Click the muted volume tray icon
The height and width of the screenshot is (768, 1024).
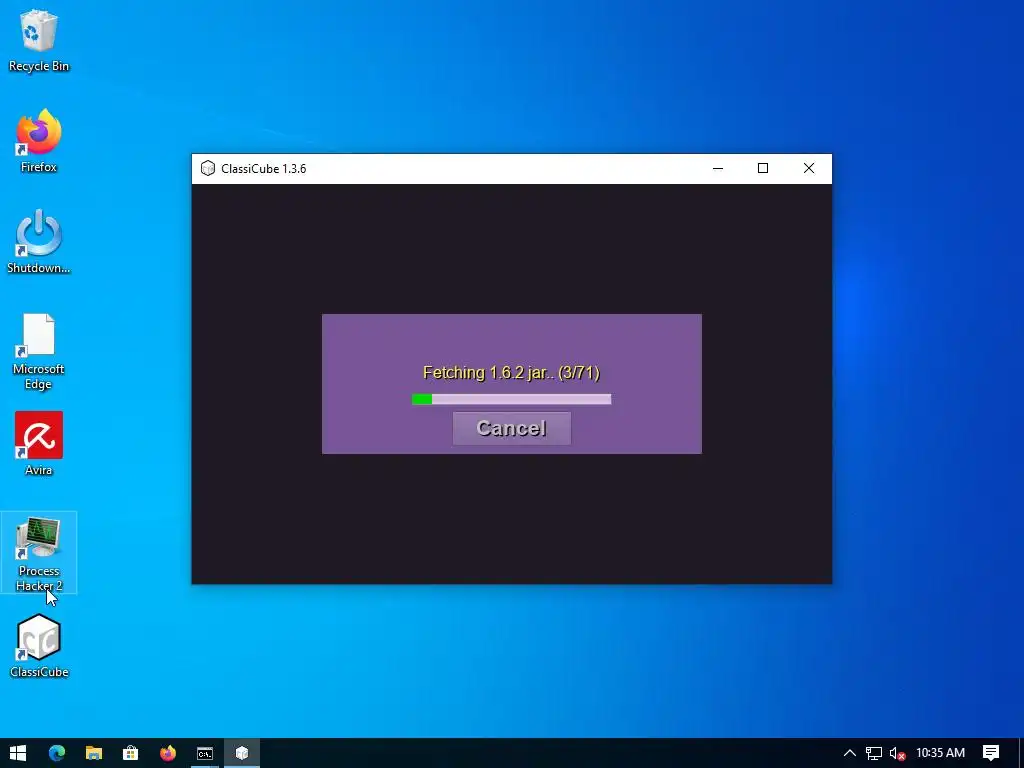pyautogui.click(x=898, y=753)
